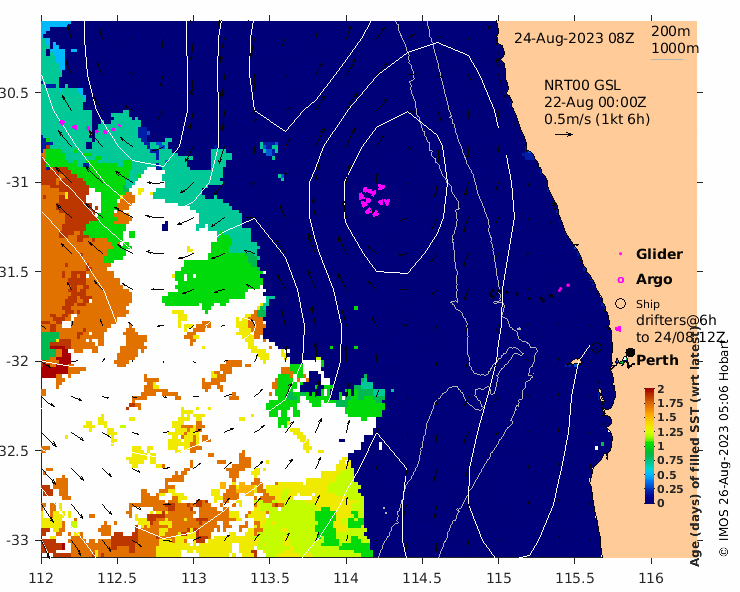
Task: Click the colorbar tick label '2'
Action: pos(661,389)
